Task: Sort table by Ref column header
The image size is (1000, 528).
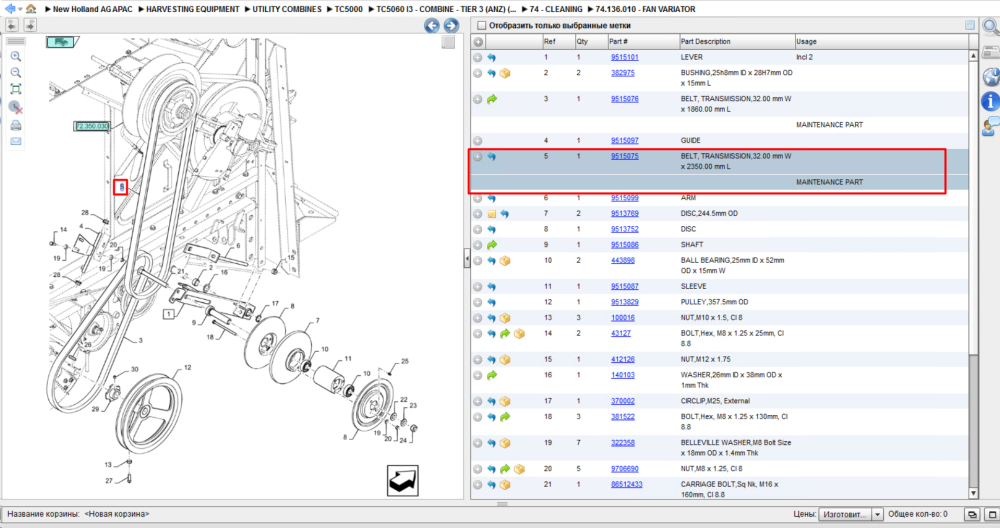Action: [x=558, y=41]
